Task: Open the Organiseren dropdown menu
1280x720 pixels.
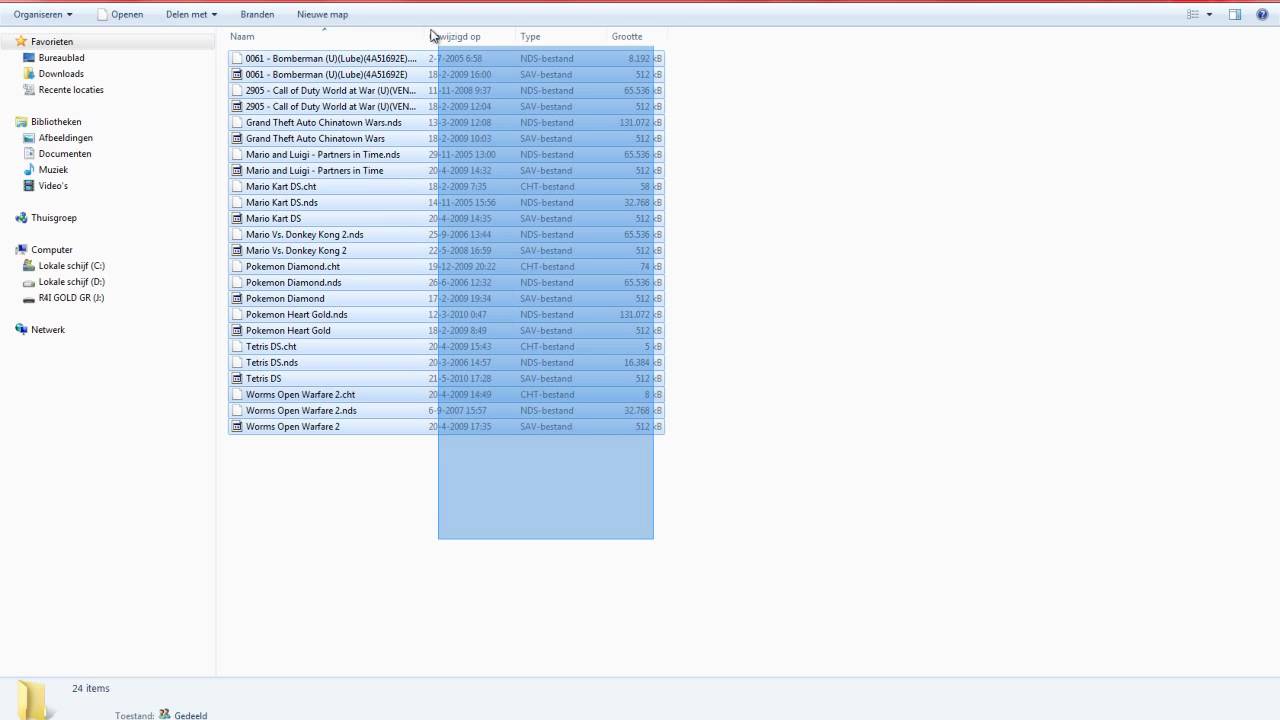Action: (43, 14)
